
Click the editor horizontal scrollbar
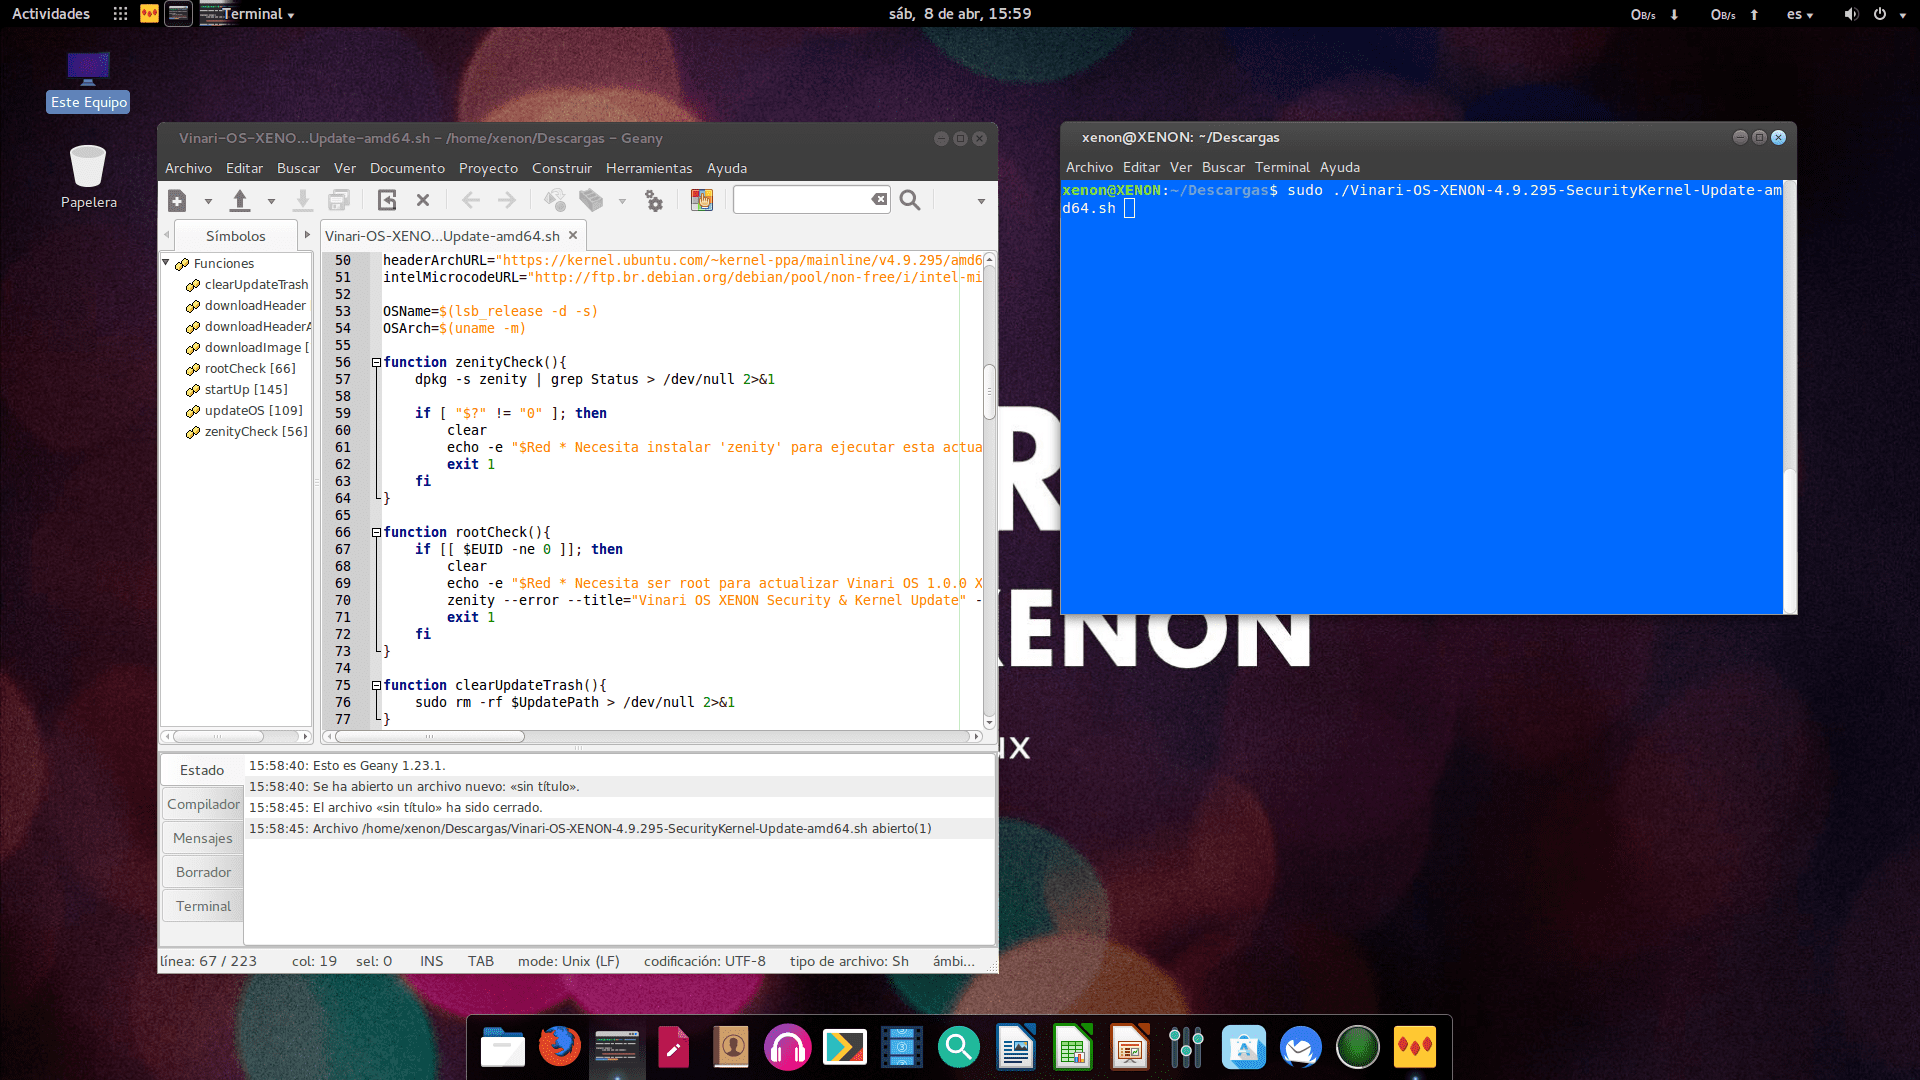pyautogui.click(x=430, y=737)
